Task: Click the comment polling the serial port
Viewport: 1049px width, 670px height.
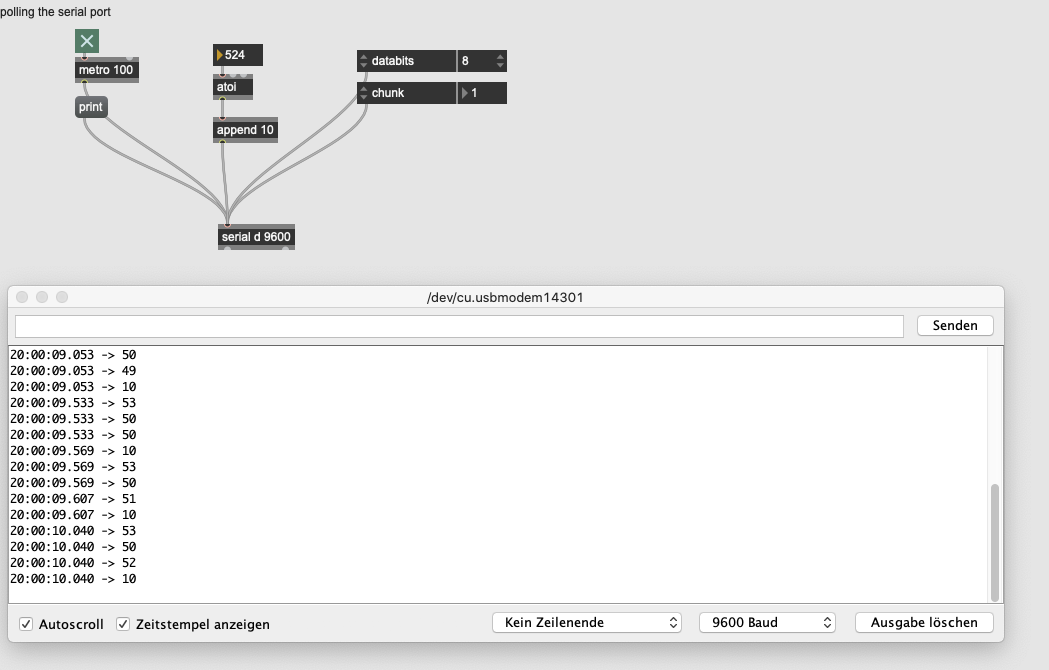Action: point(56,12)
